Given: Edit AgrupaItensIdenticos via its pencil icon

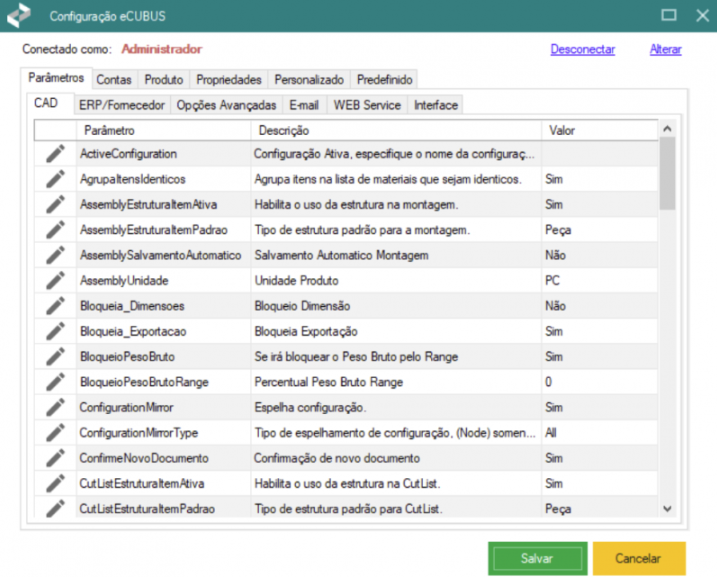Looking at the screenshot, I should pos(54,179).
